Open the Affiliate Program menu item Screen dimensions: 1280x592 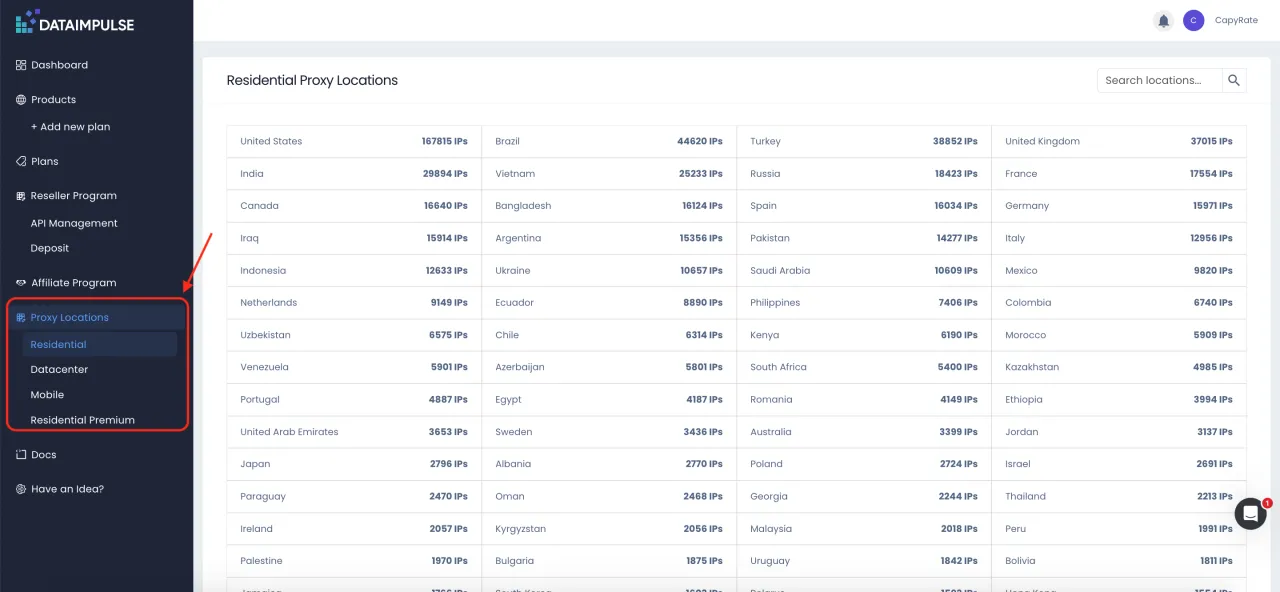73,283
